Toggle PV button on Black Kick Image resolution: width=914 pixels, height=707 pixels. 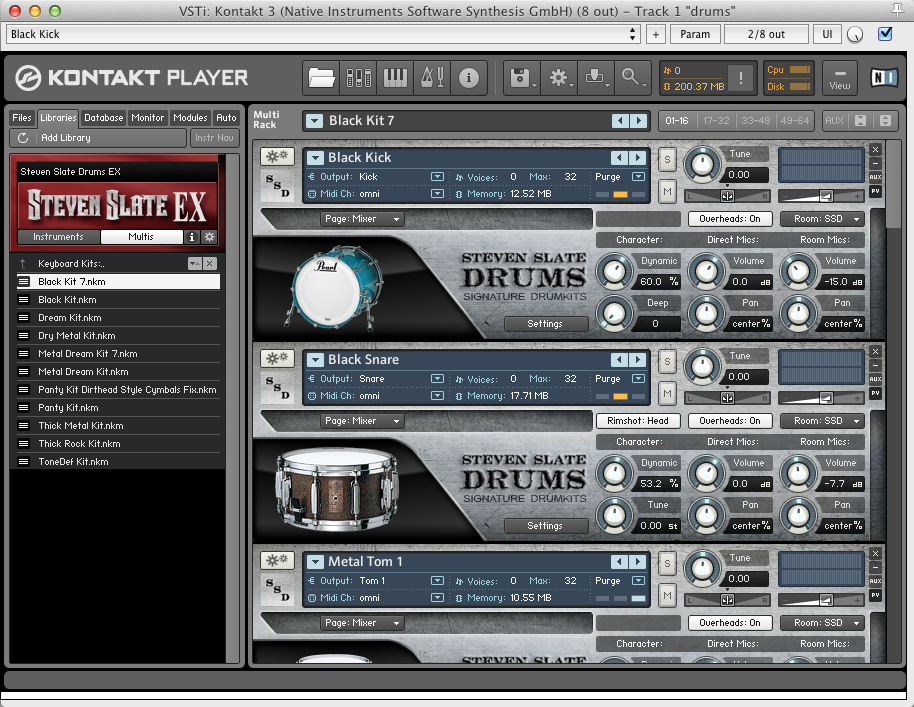click(x=875, y=191)
